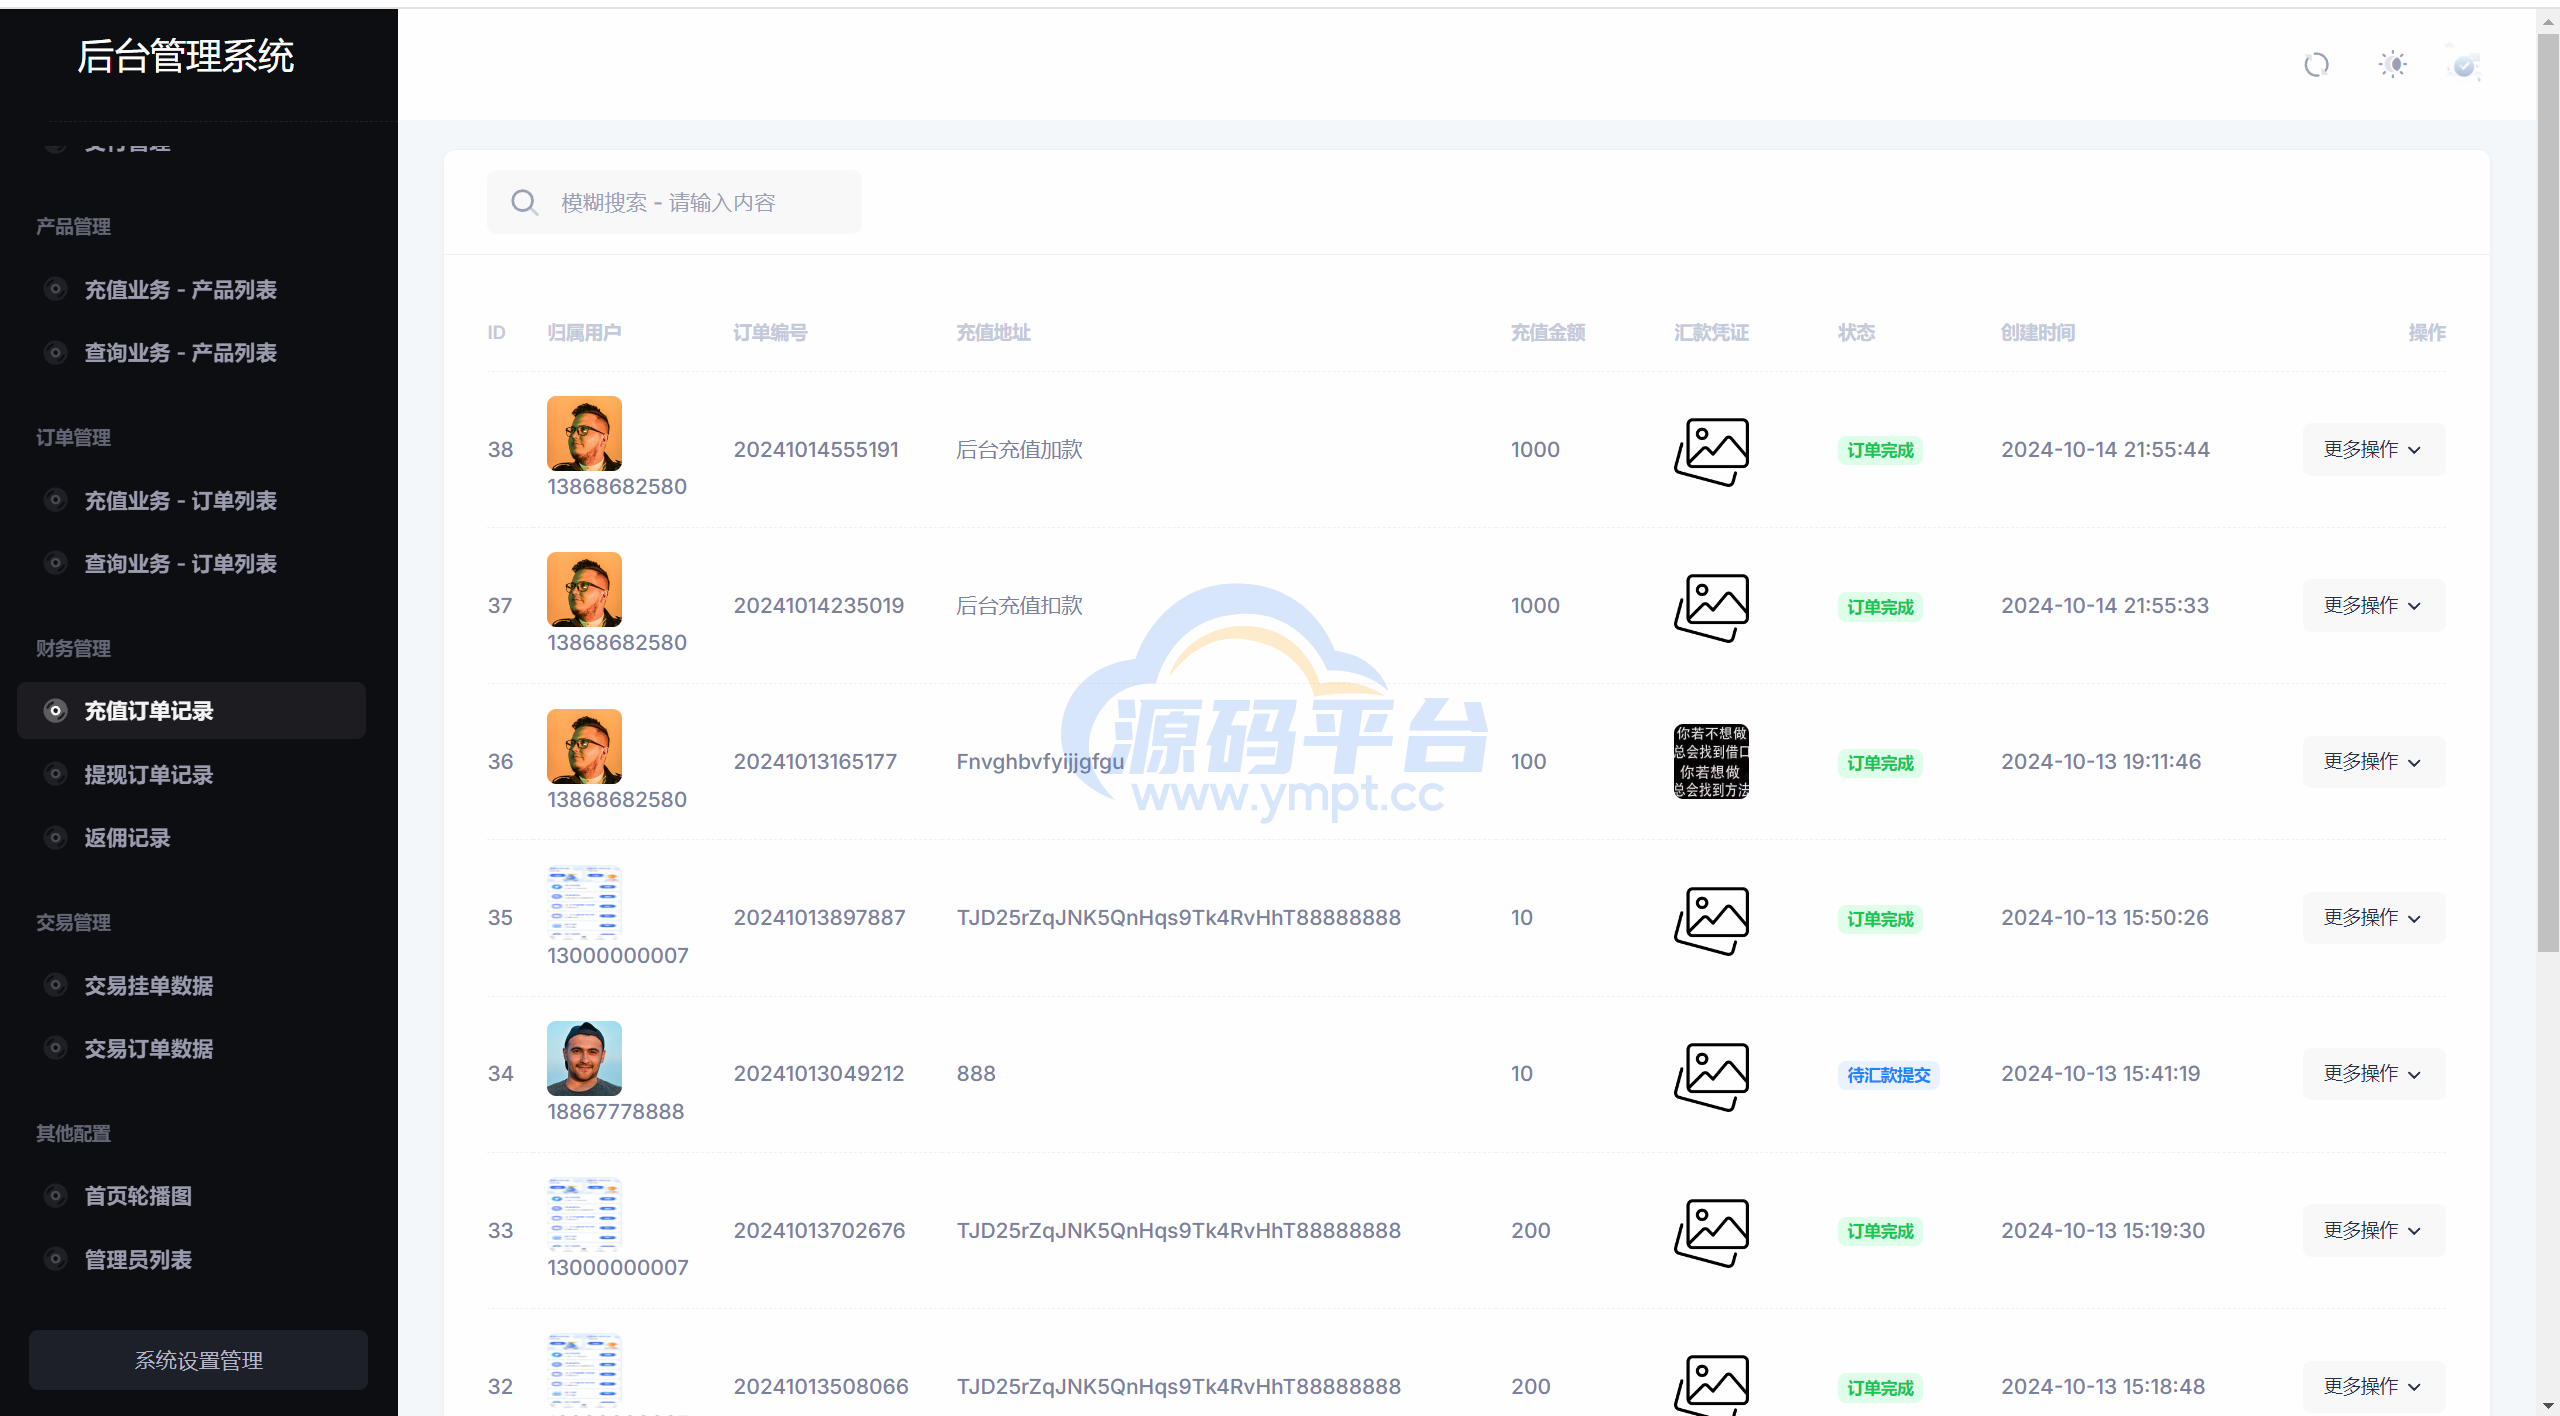The width and height of the screenshot is (2560, 1416).
Task: Click recharge address in order 35 row
Action: tap(1178, 918)
